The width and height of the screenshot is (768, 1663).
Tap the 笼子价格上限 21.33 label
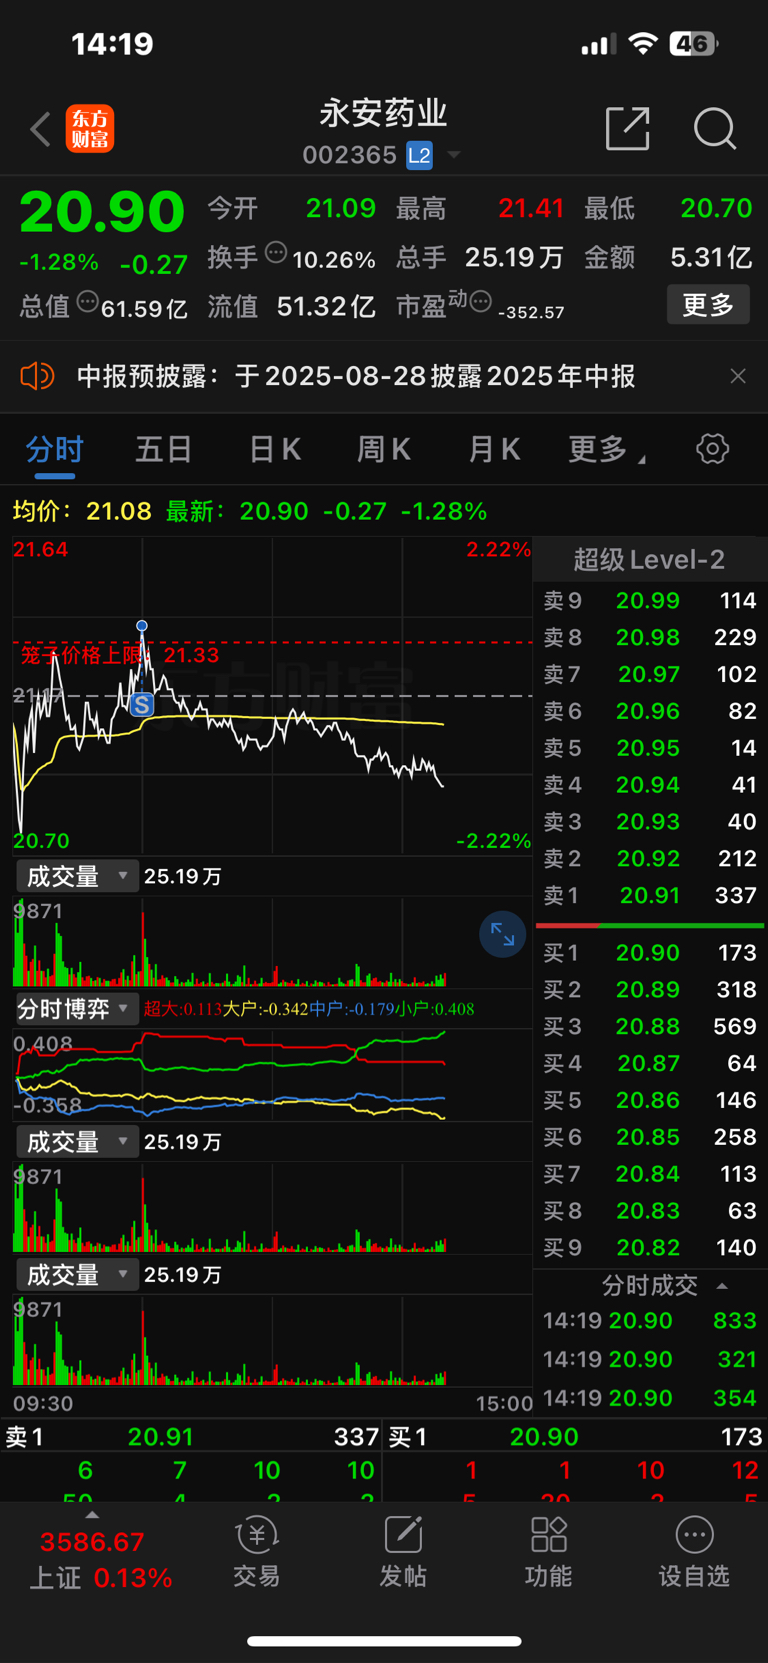tap(120, 655)
